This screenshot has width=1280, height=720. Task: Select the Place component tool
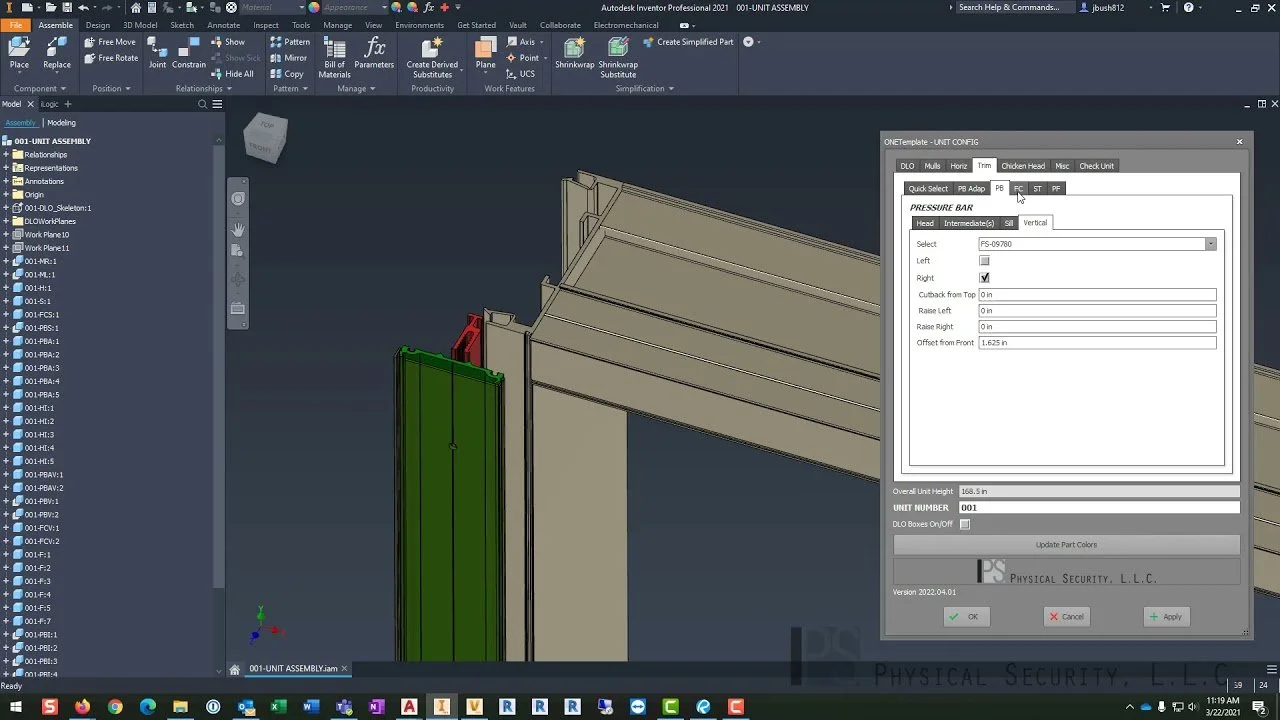[x=19, y=54]
